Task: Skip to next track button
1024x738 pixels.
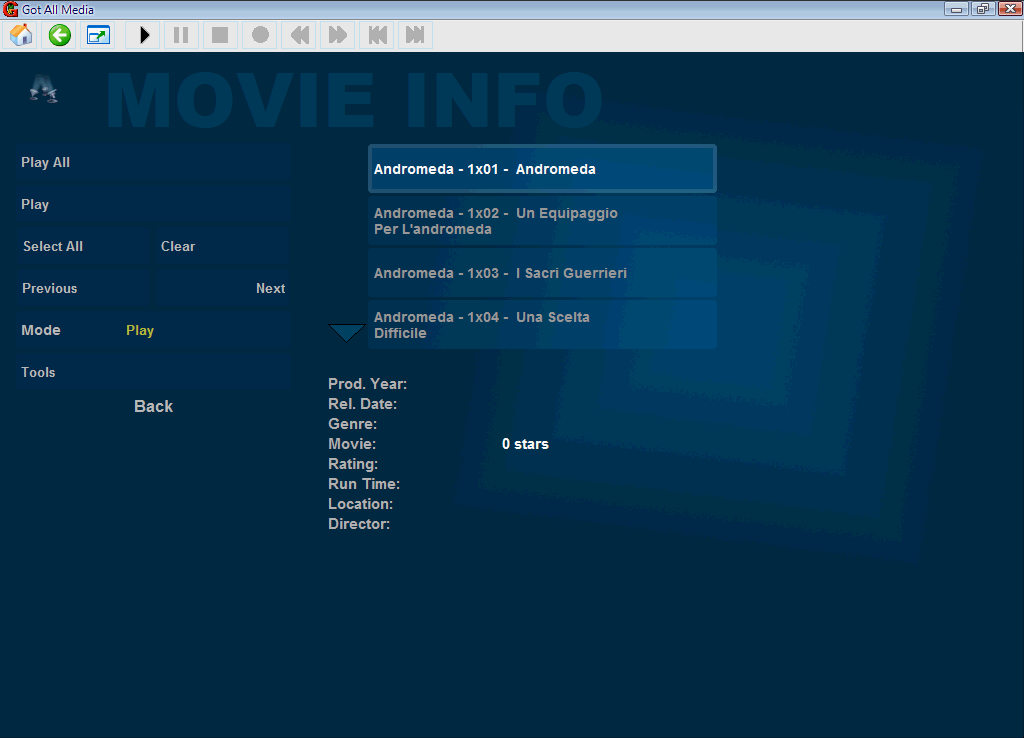Action: tap(415, 35)
